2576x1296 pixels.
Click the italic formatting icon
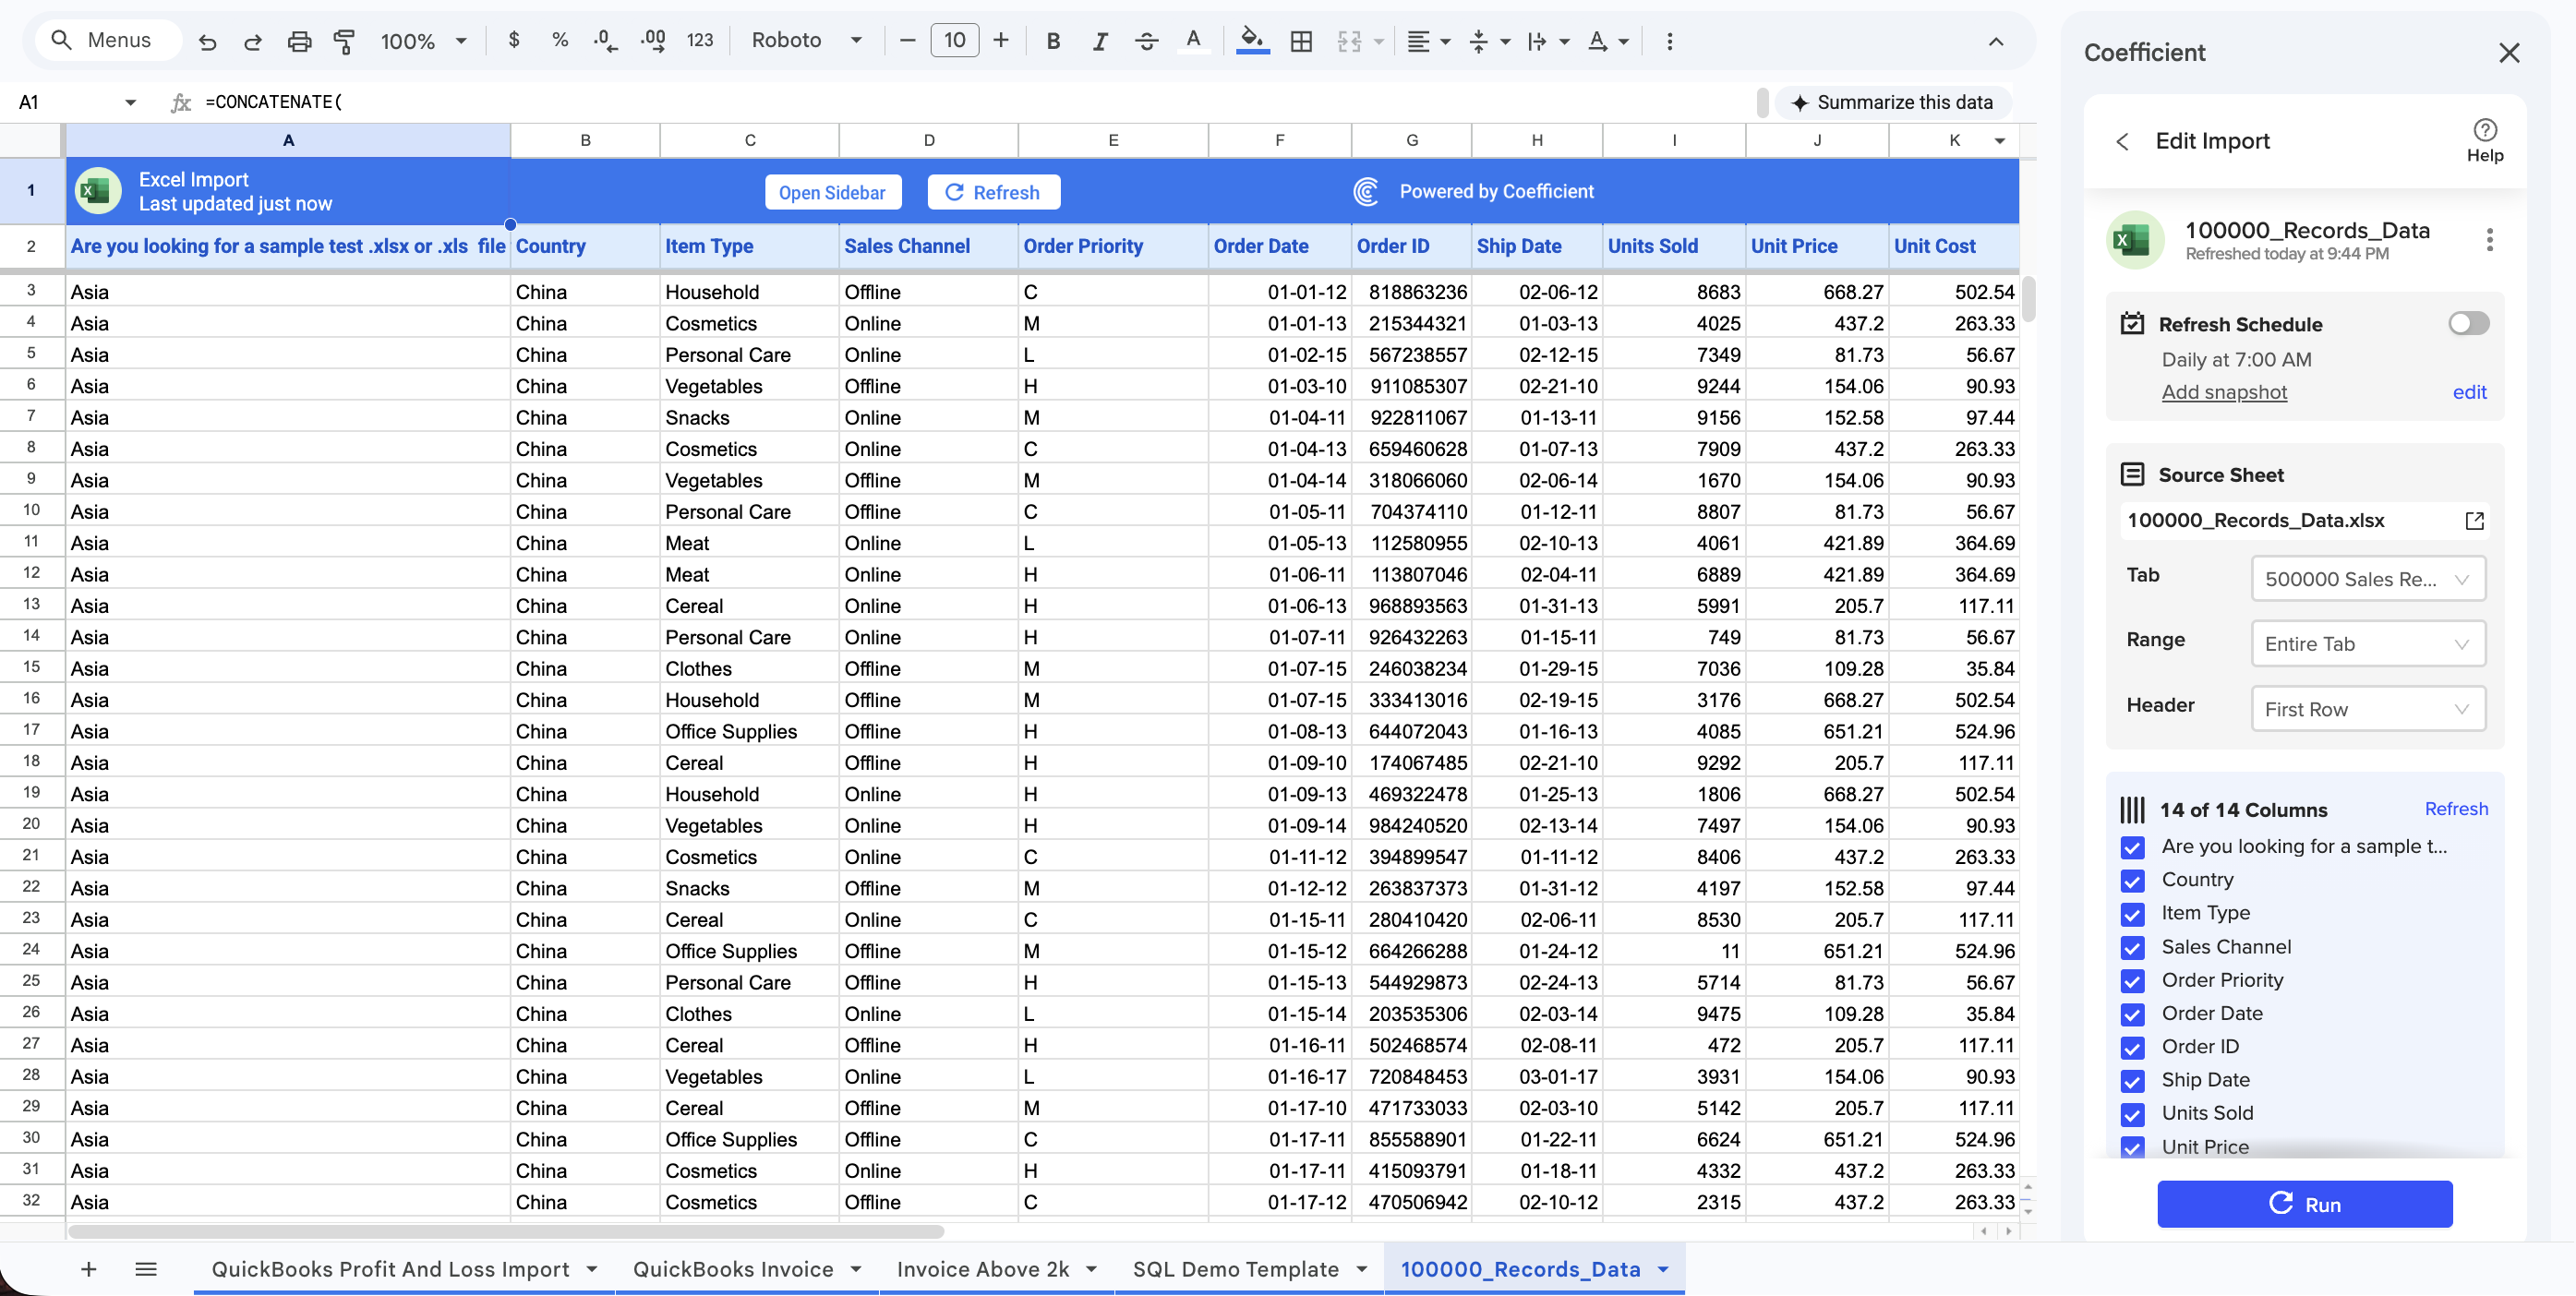1100,41
